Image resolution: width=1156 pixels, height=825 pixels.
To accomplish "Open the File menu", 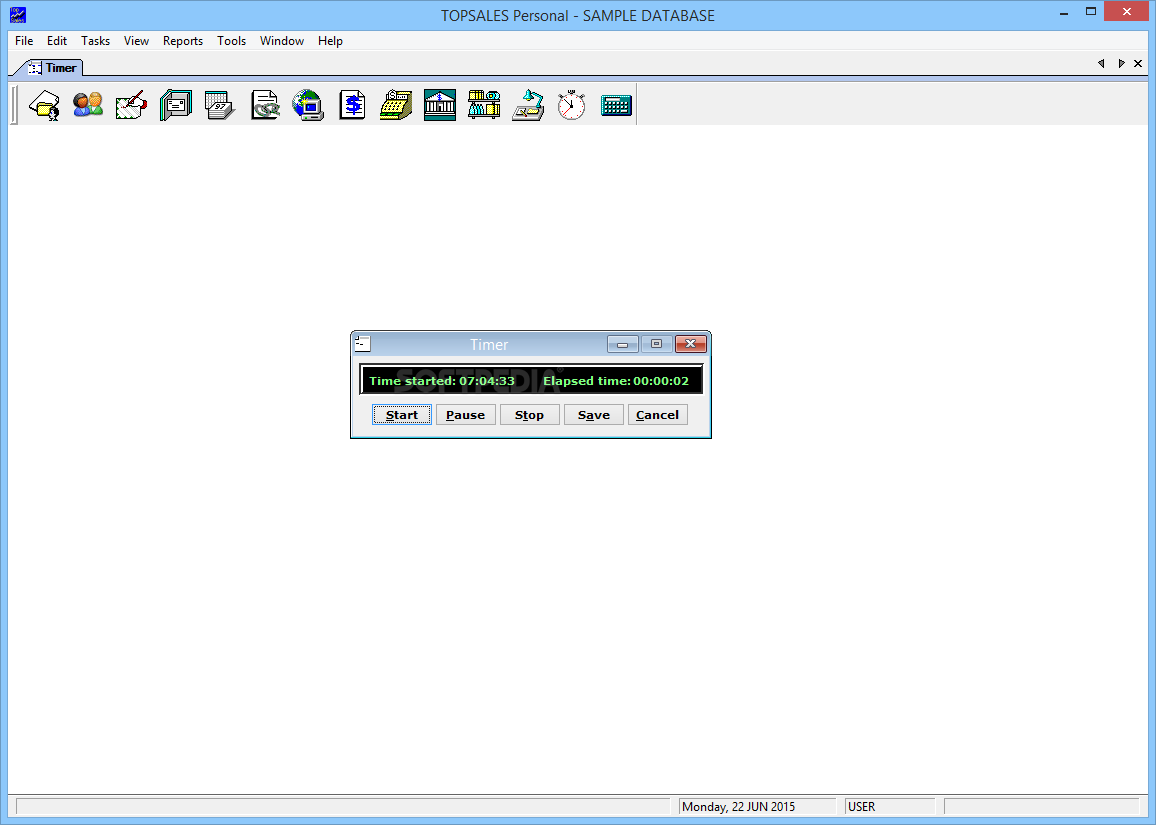I will point(24,41).
